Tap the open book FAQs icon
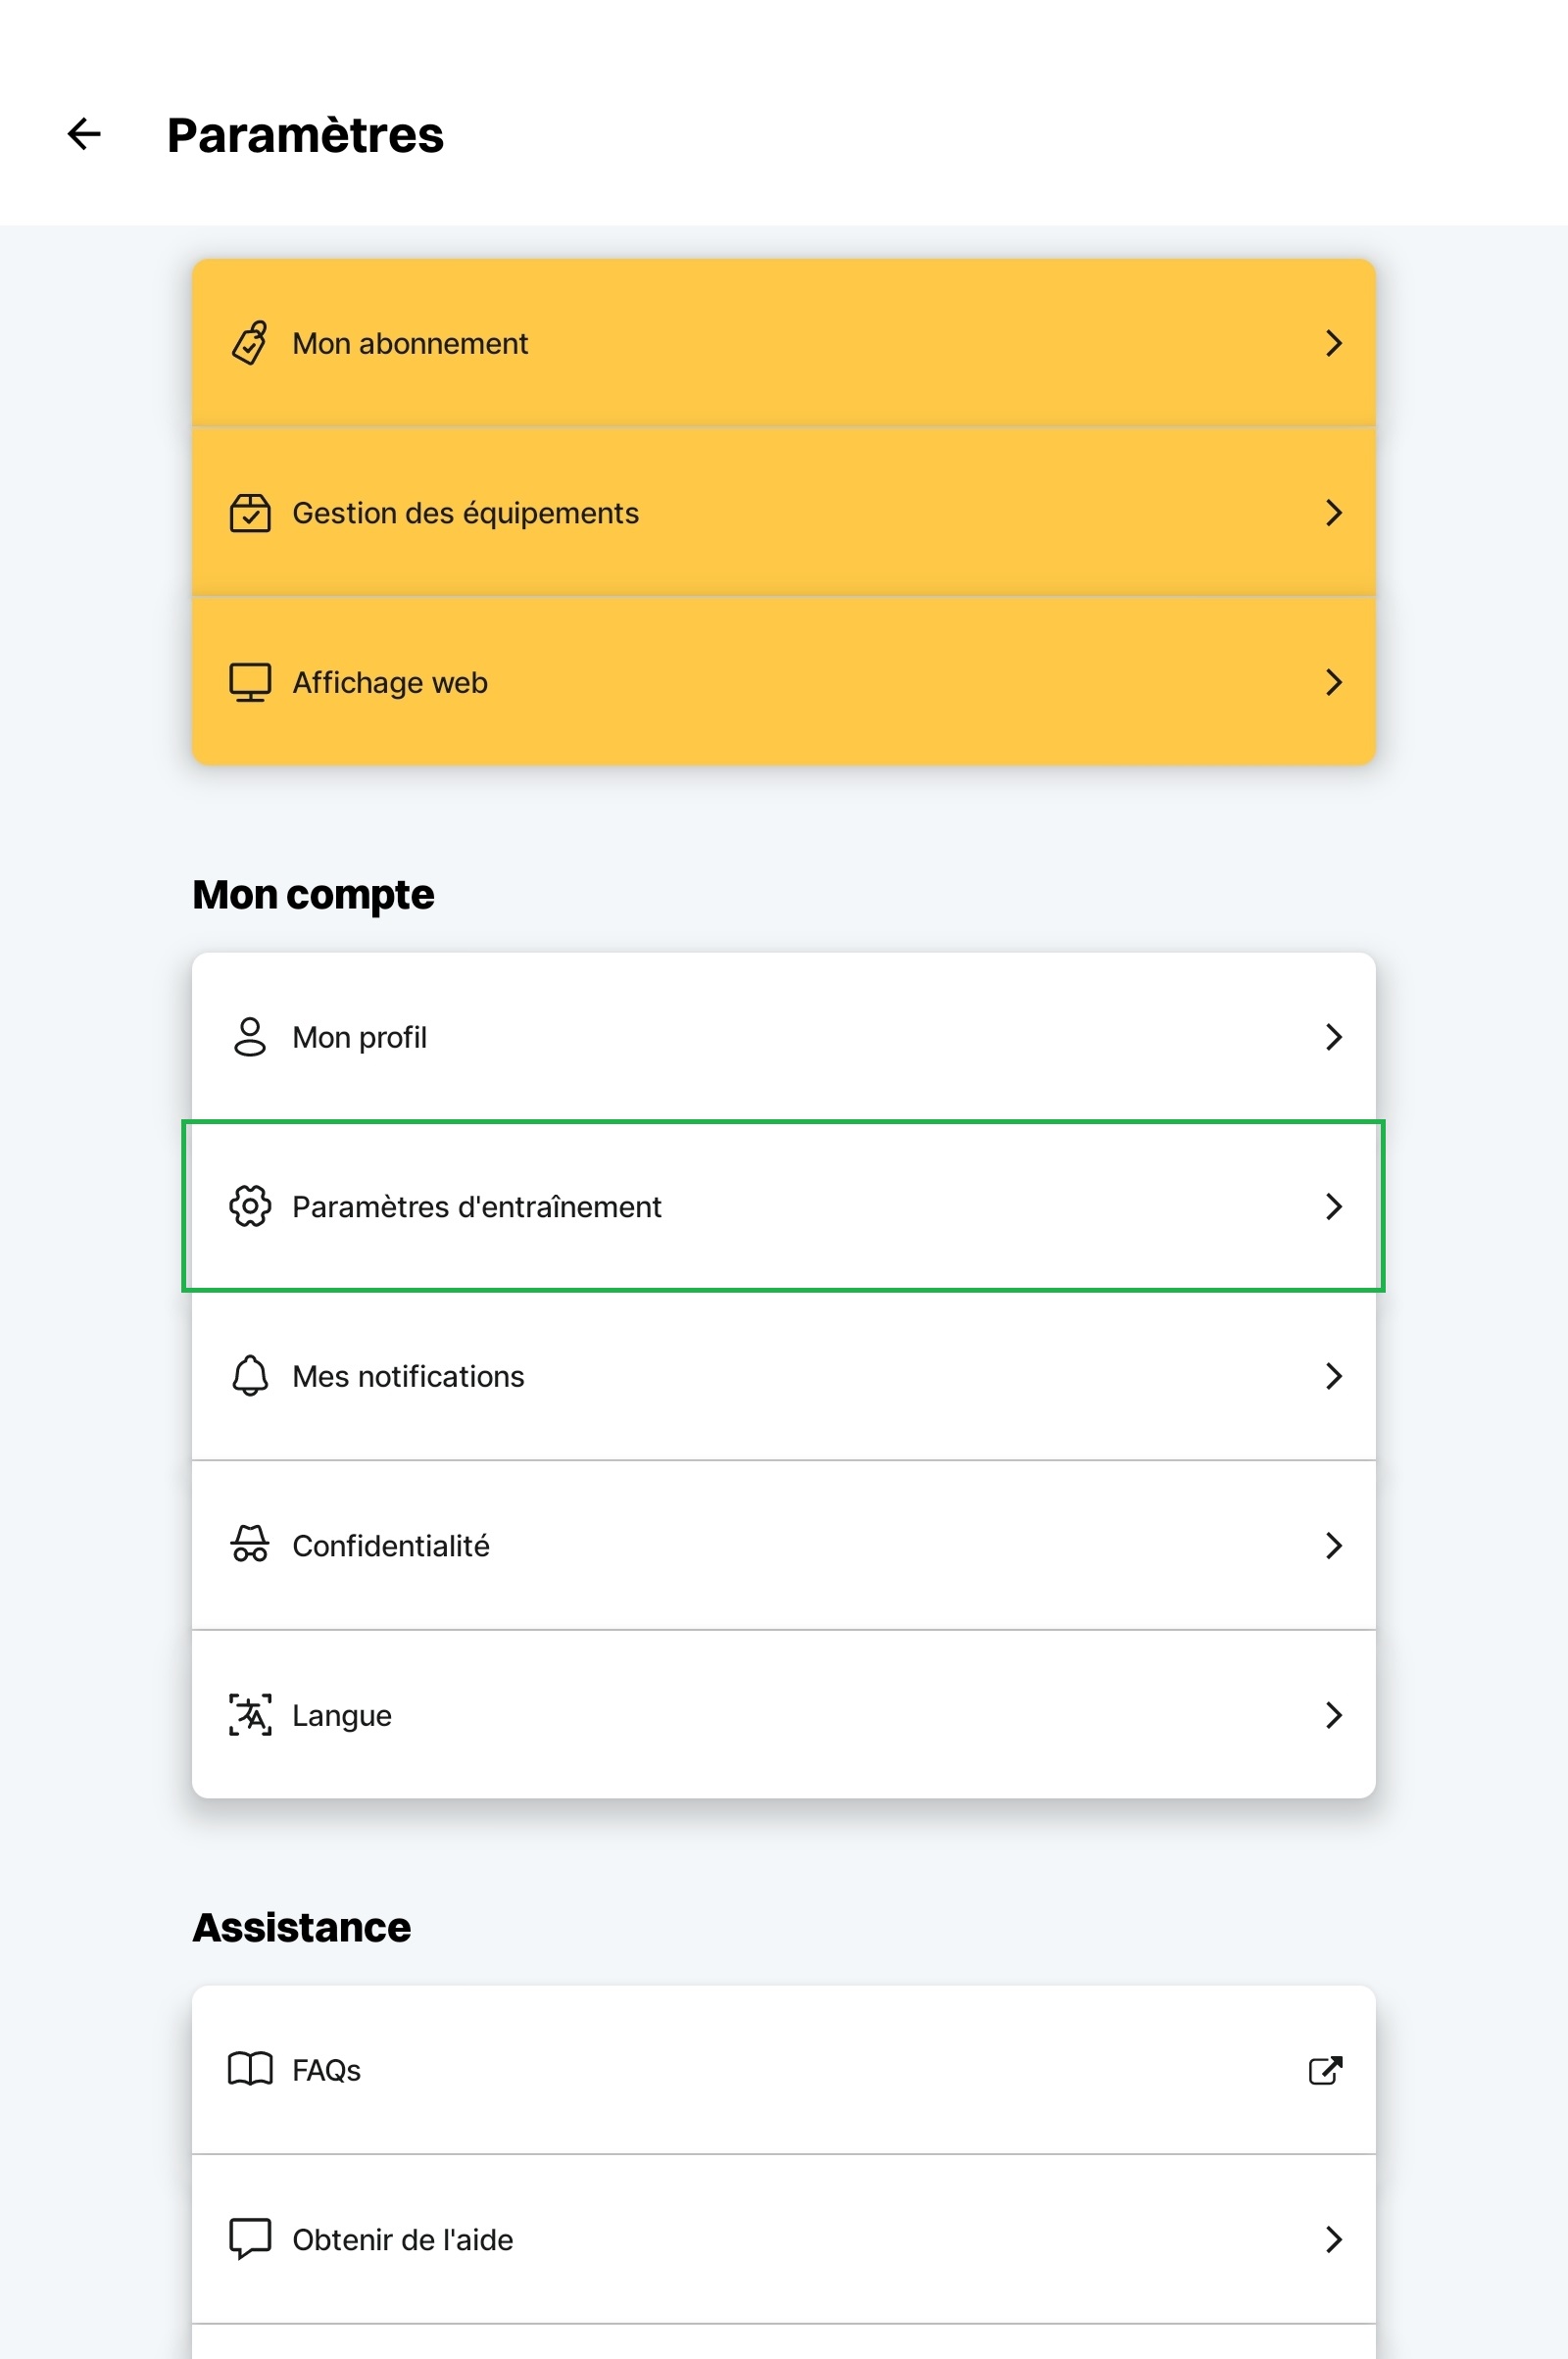The image size is (1568, 2359). [x=250, y=2069]
